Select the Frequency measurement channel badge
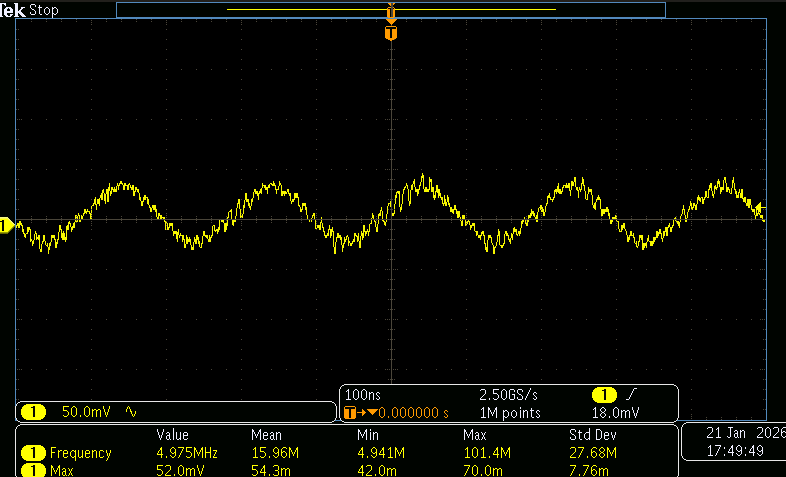This screenshot has height=477, width=786. [34, 453]
